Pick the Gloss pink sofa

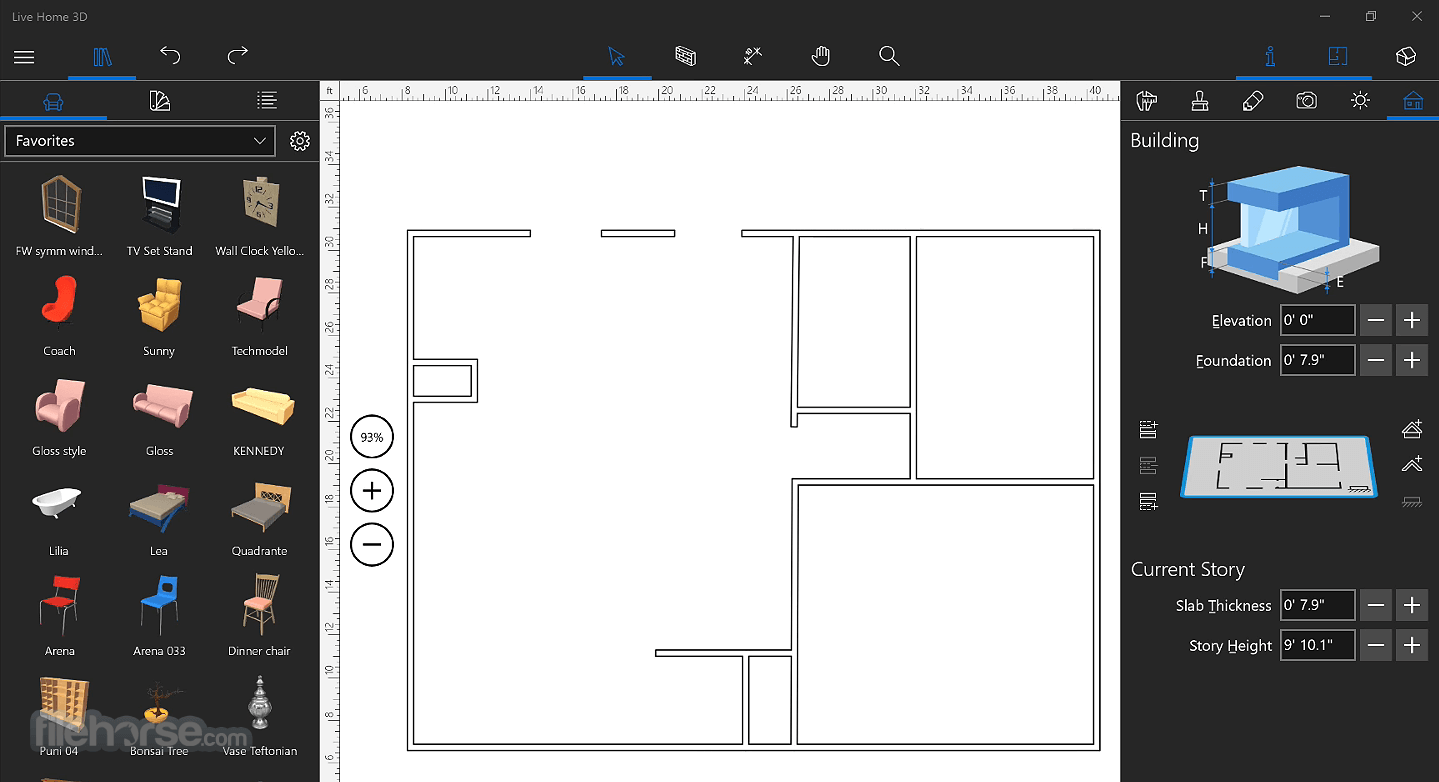point(160,416)
